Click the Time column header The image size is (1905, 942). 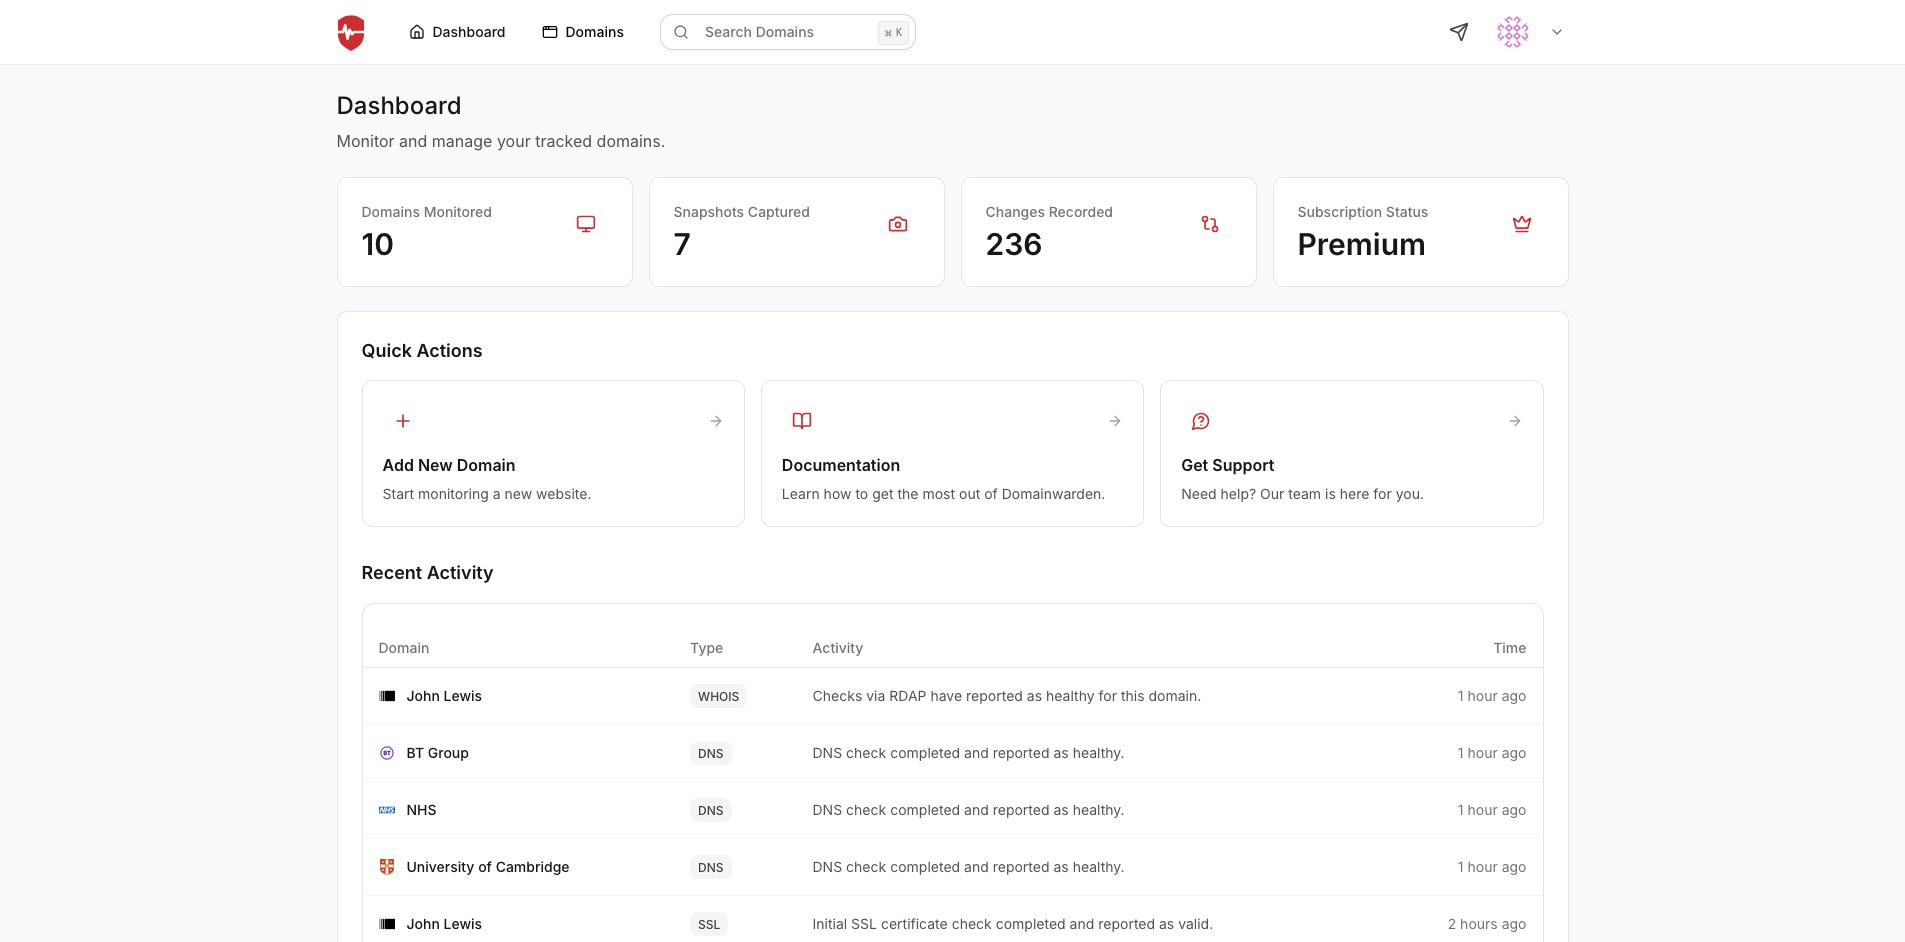[1509, 648]
